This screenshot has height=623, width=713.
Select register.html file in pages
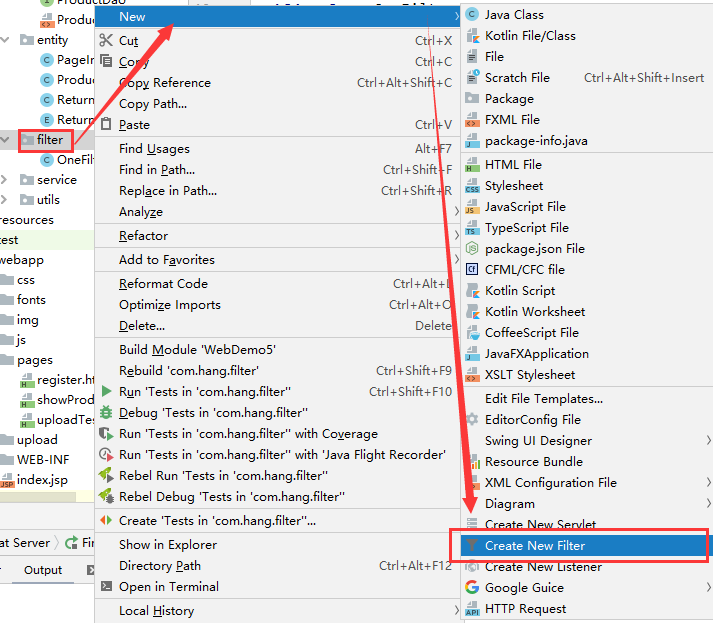pos(65,380)
